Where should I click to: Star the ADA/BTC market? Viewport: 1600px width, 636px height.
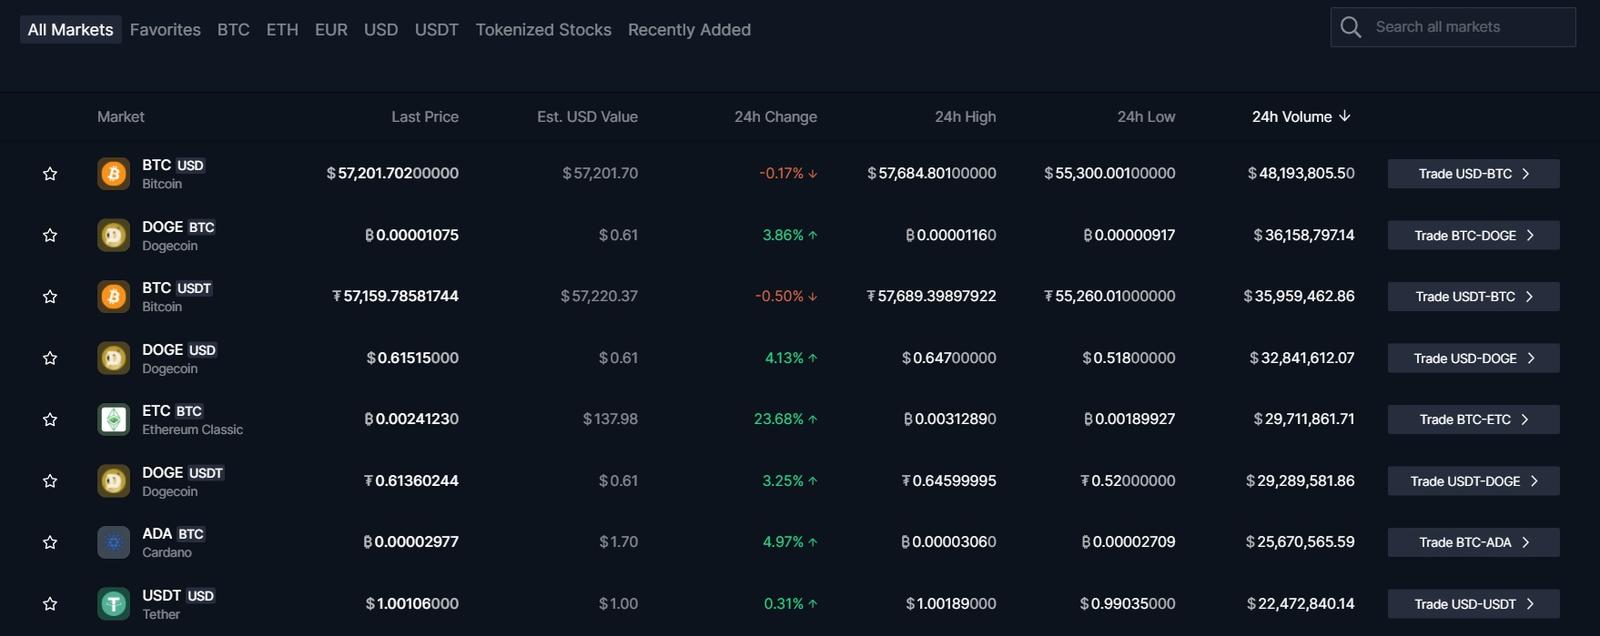[x=50, y=542]
